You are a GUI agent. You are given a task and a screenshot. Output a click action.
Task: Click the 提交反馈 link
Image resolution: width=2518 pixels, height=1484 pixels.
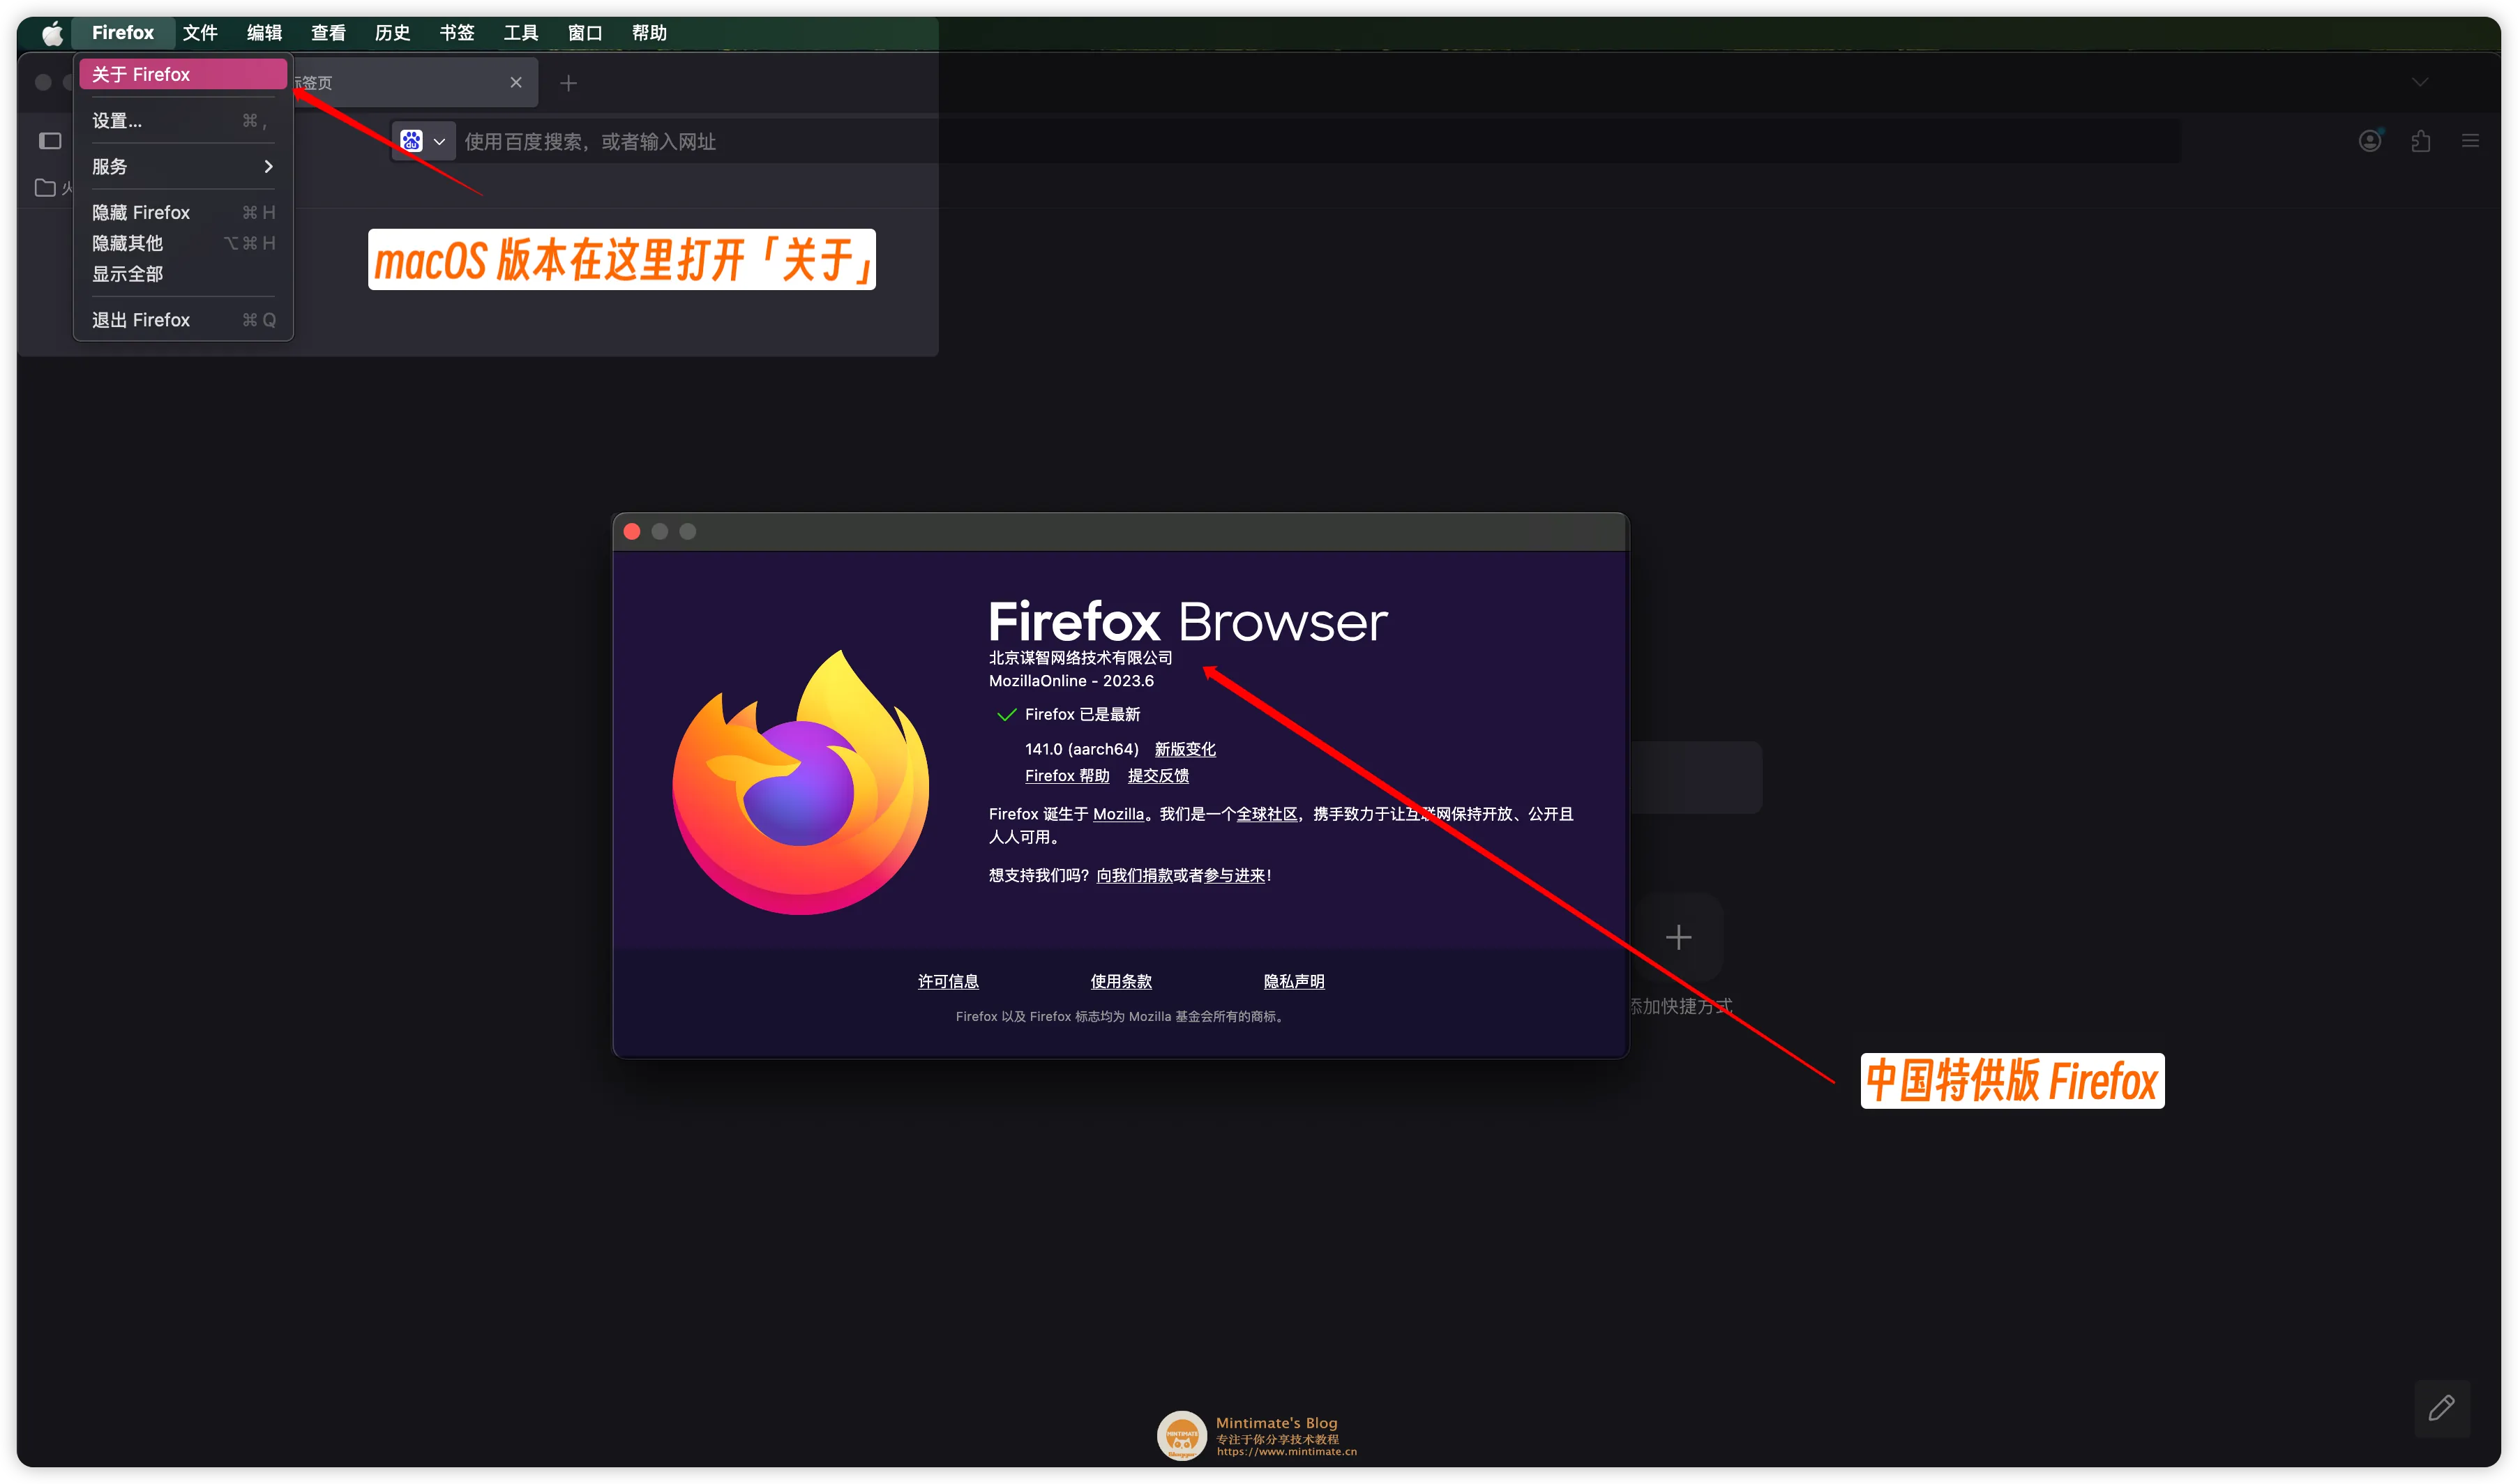tap(1158, 776)
